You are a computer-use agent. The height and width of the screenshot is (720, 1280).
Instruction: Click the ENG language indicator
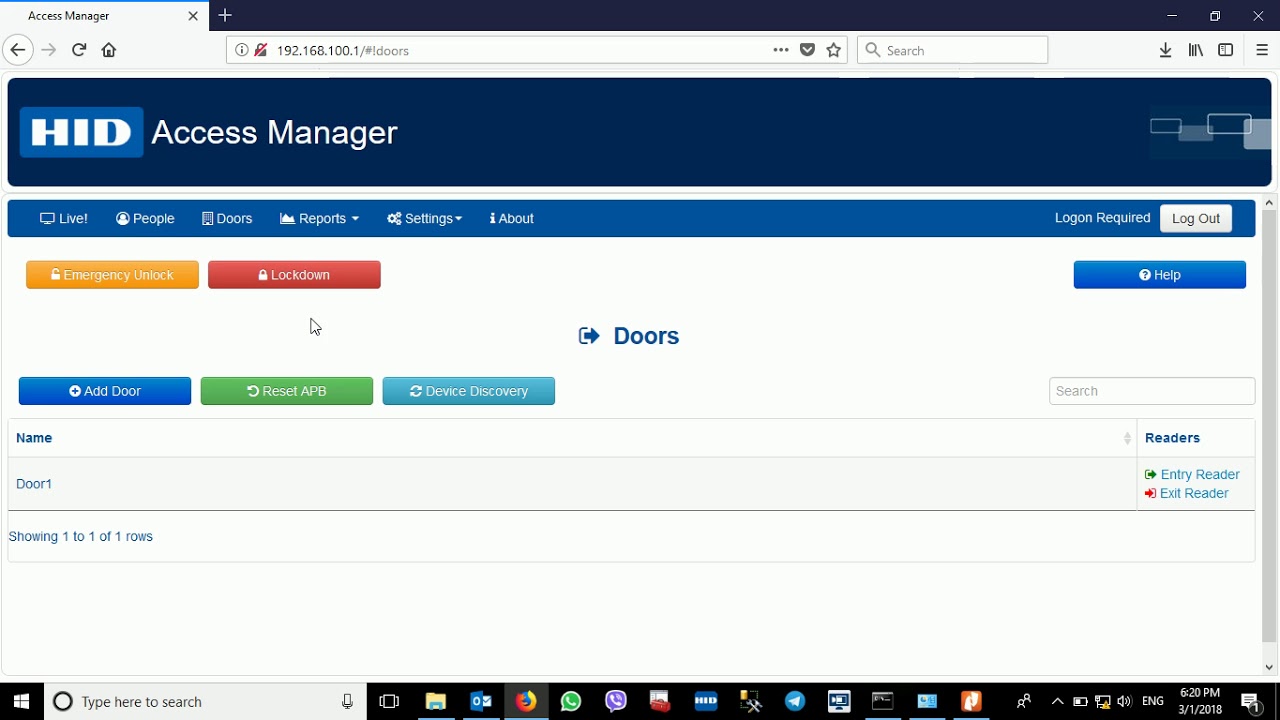[1153, 701]
